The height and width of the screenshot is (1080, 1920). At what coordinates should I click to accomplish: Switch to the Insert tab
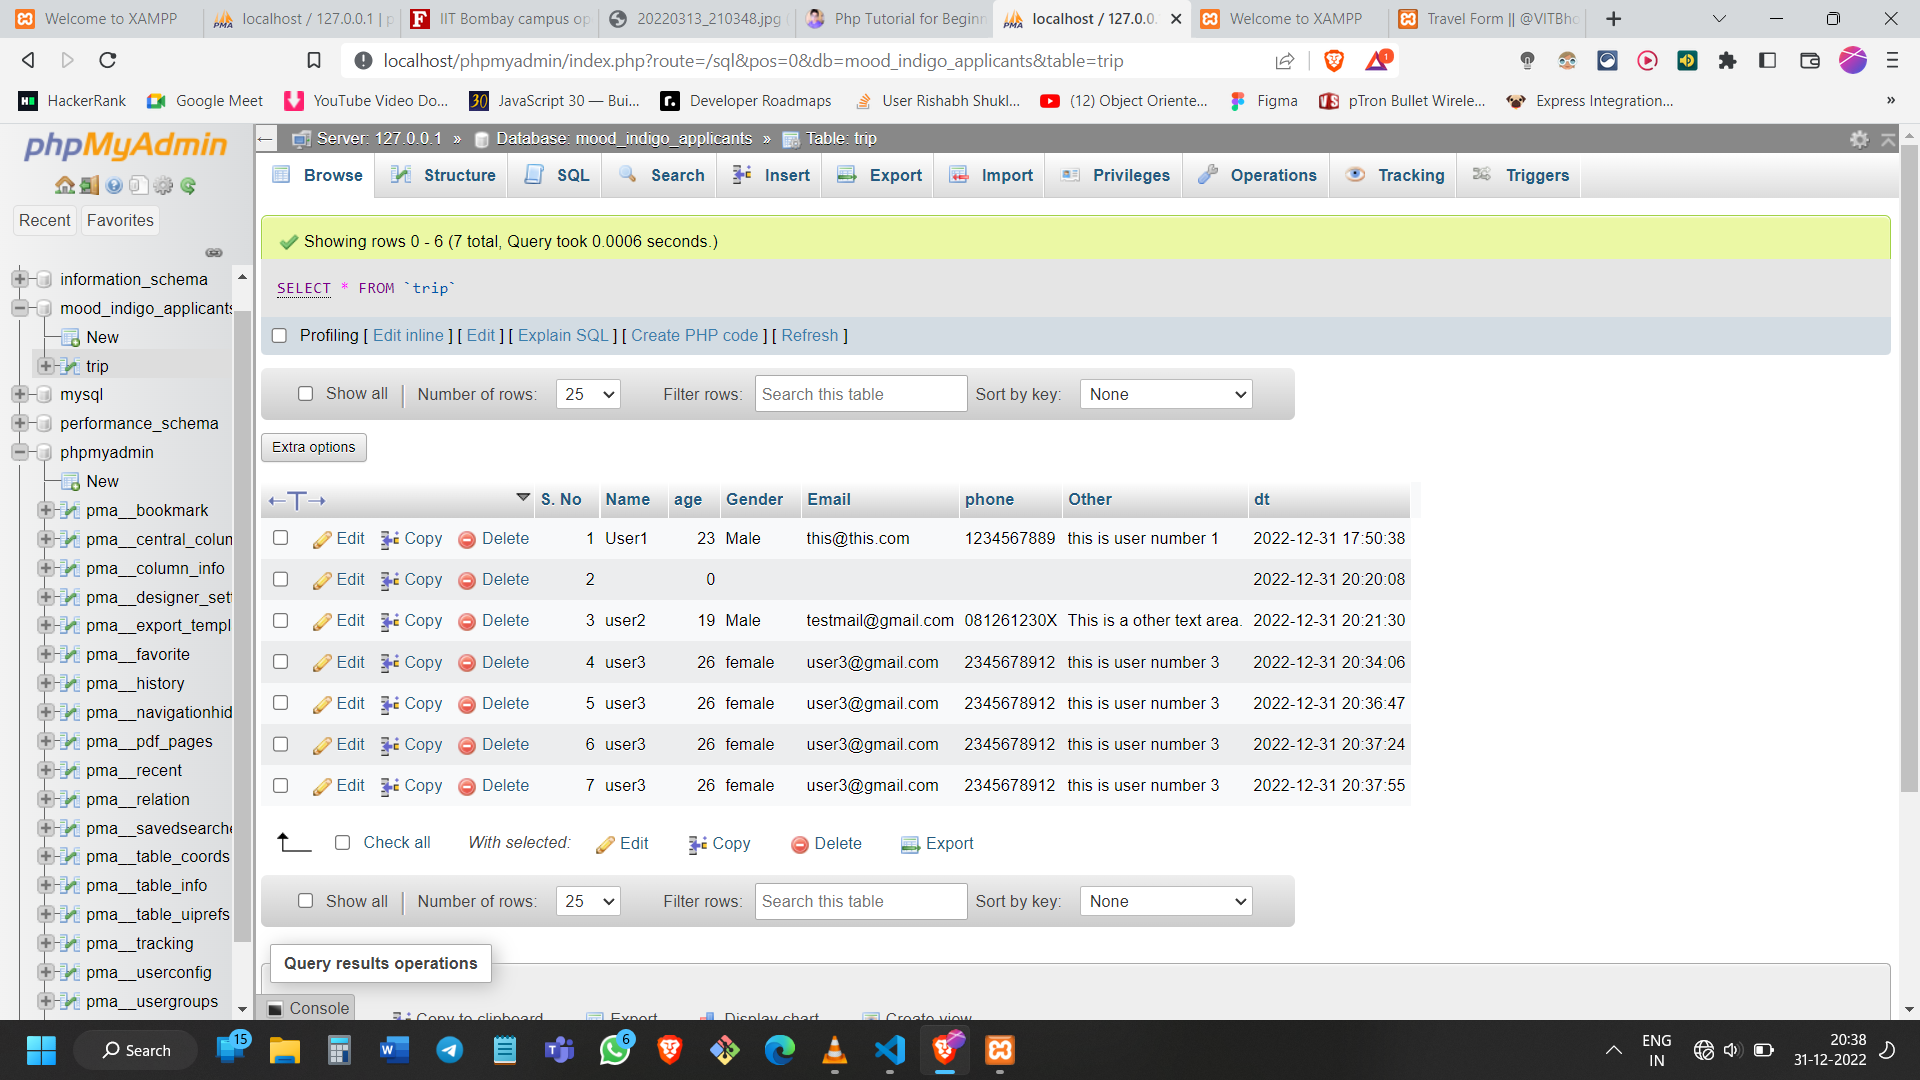pyautogui.click(x=771, y=175)
